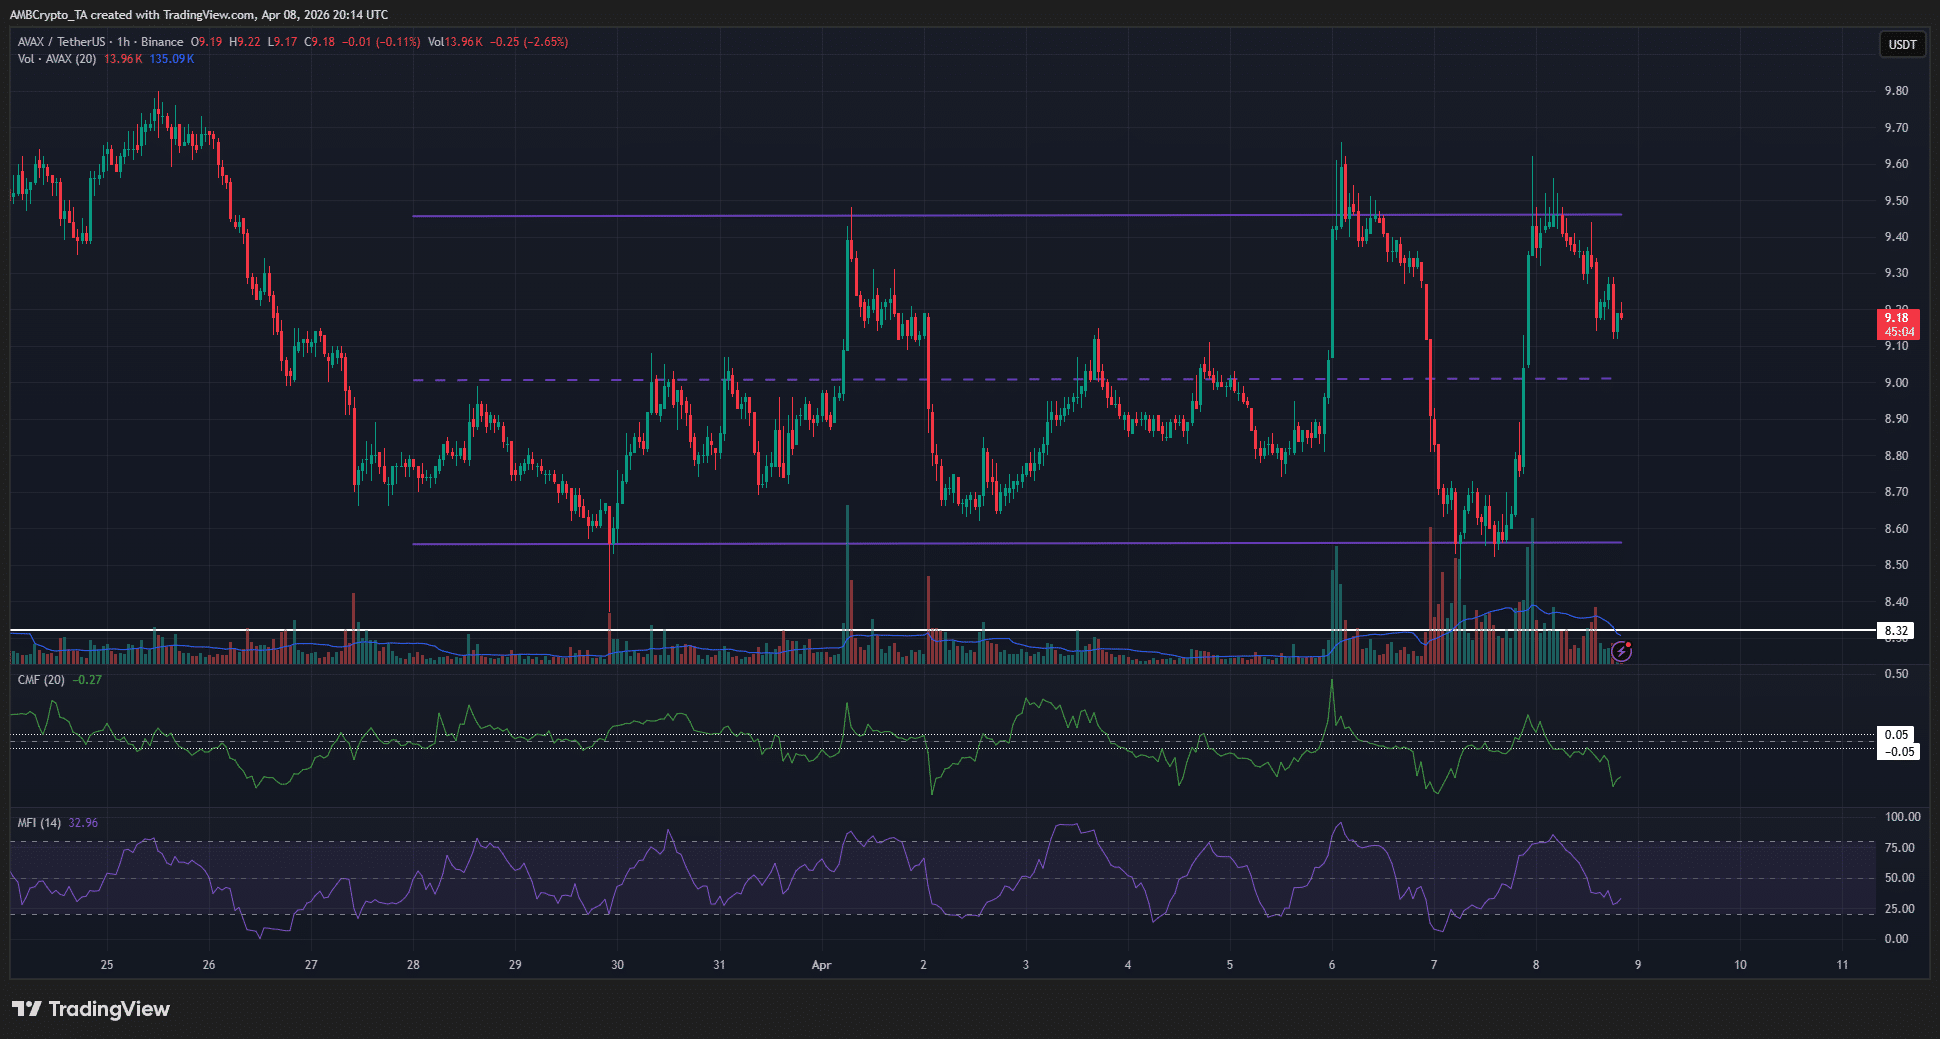Select the MFI (14) indicator legend
The height and width of the screenshot is (1039, 1940).
click(x=39, y=823)
